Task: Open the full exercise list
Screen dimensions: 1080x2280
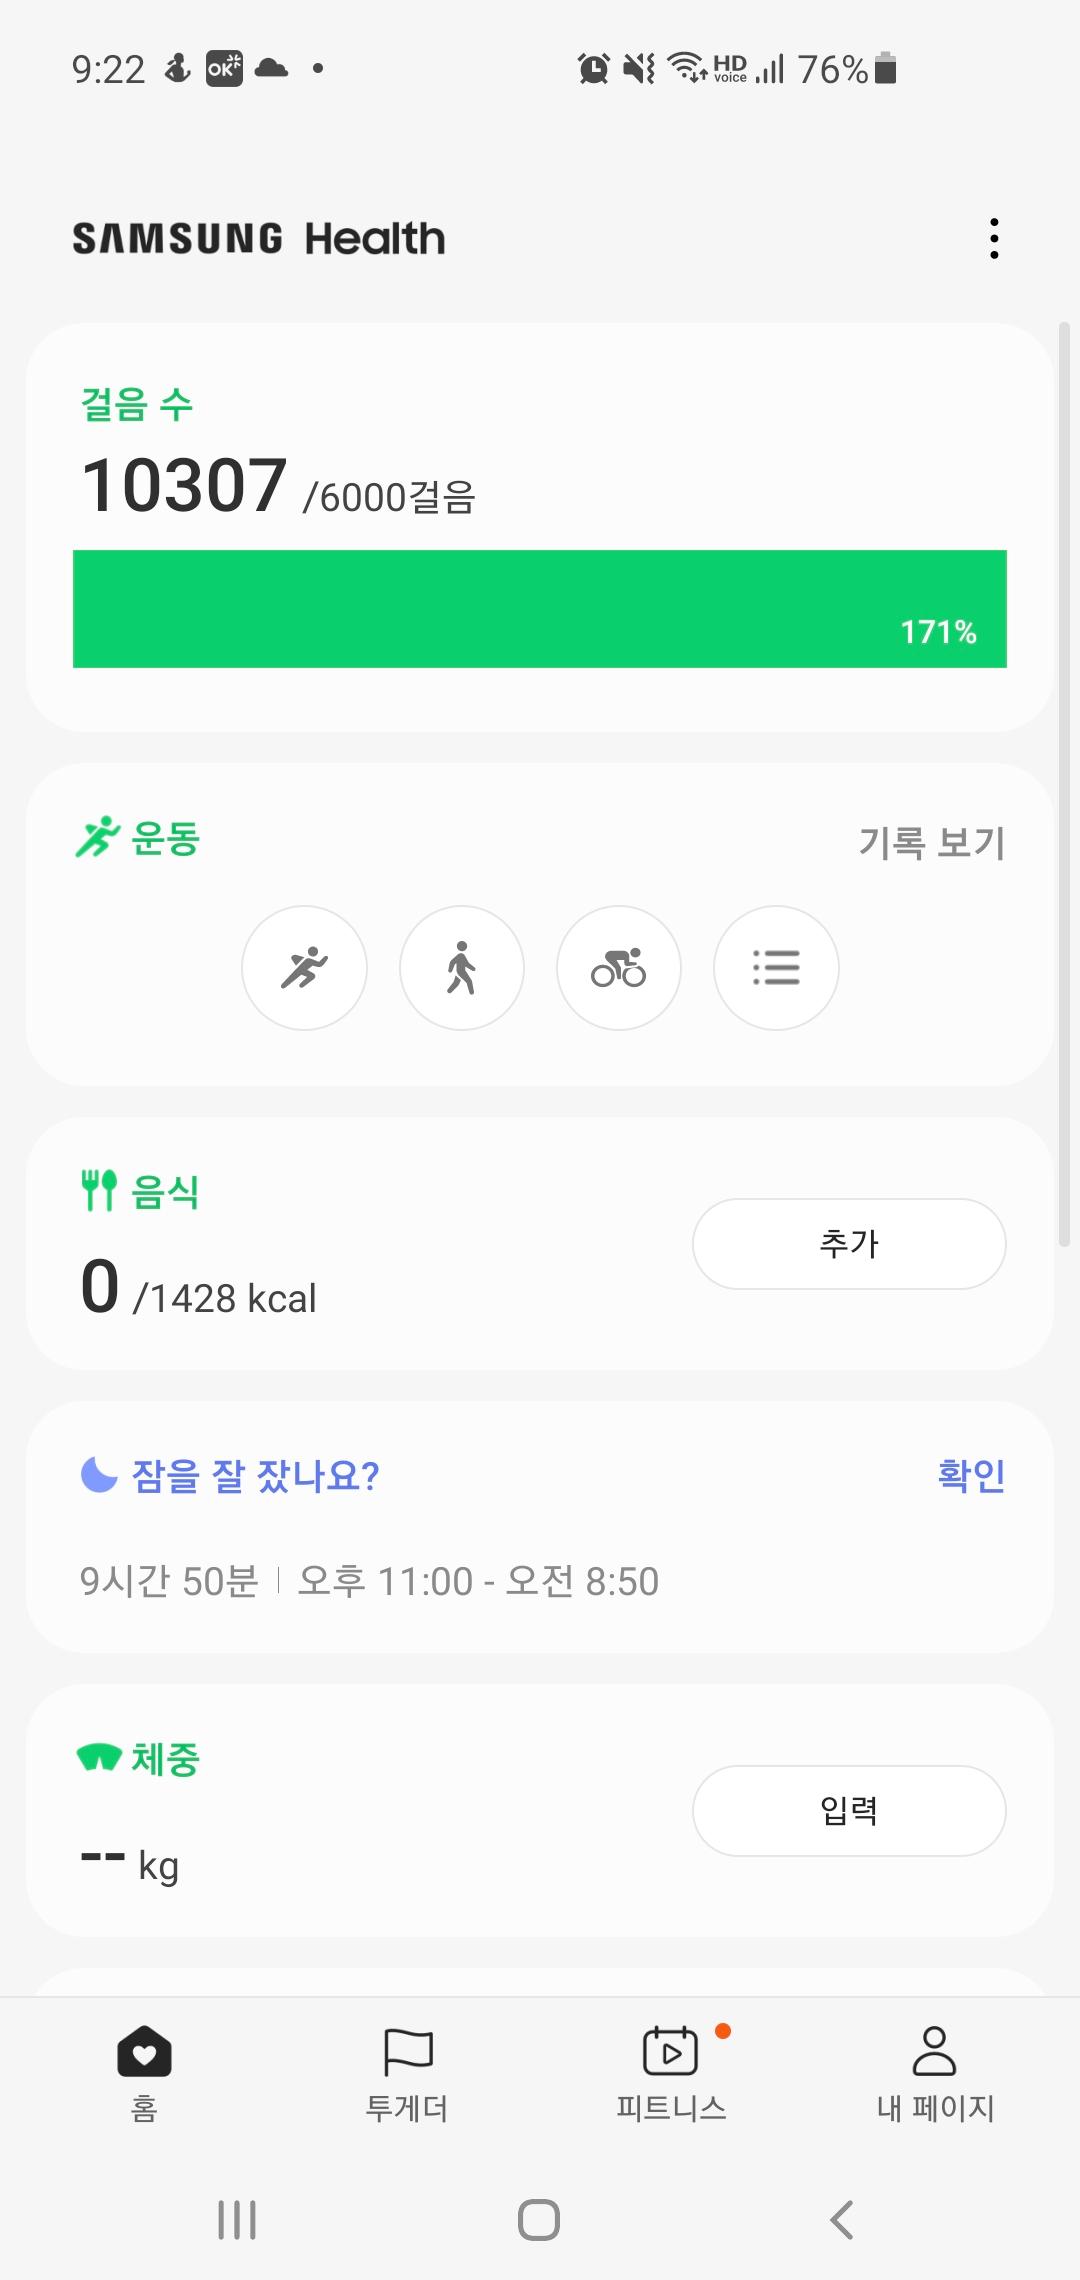Action: pyautogui.click(x=776, y=968)
